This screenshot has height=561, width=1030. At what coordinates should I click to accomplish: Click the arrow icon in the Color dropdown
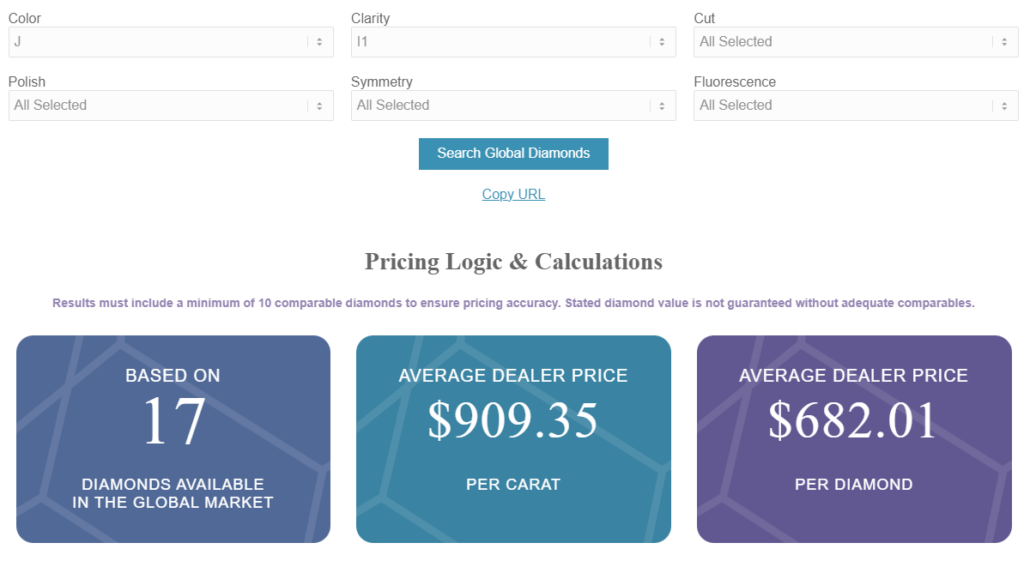click(319, 42)
